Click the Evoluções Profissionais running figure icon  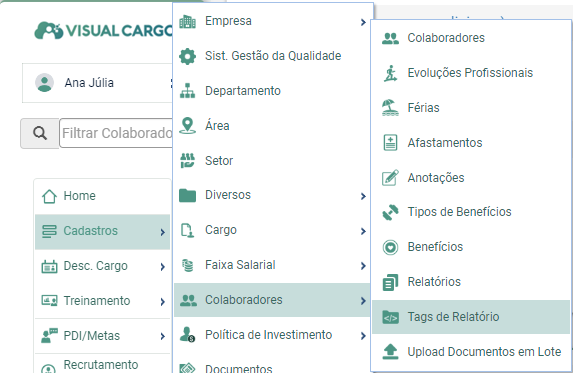coord(390,73)
